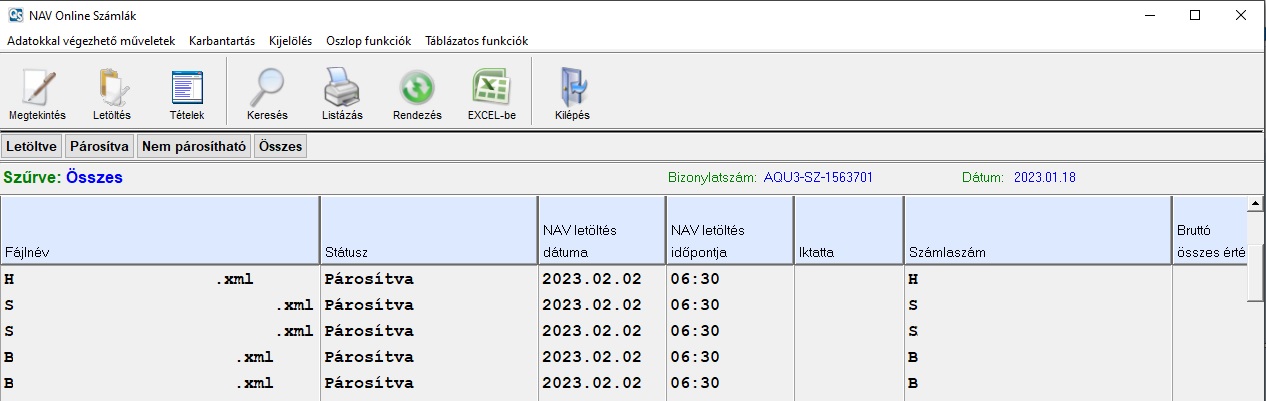The height and width of the screenshot is (401, 1266).
Task: Open the Oszlop funkciók menu
Action: pyautogui.click(x=368, y=41)
